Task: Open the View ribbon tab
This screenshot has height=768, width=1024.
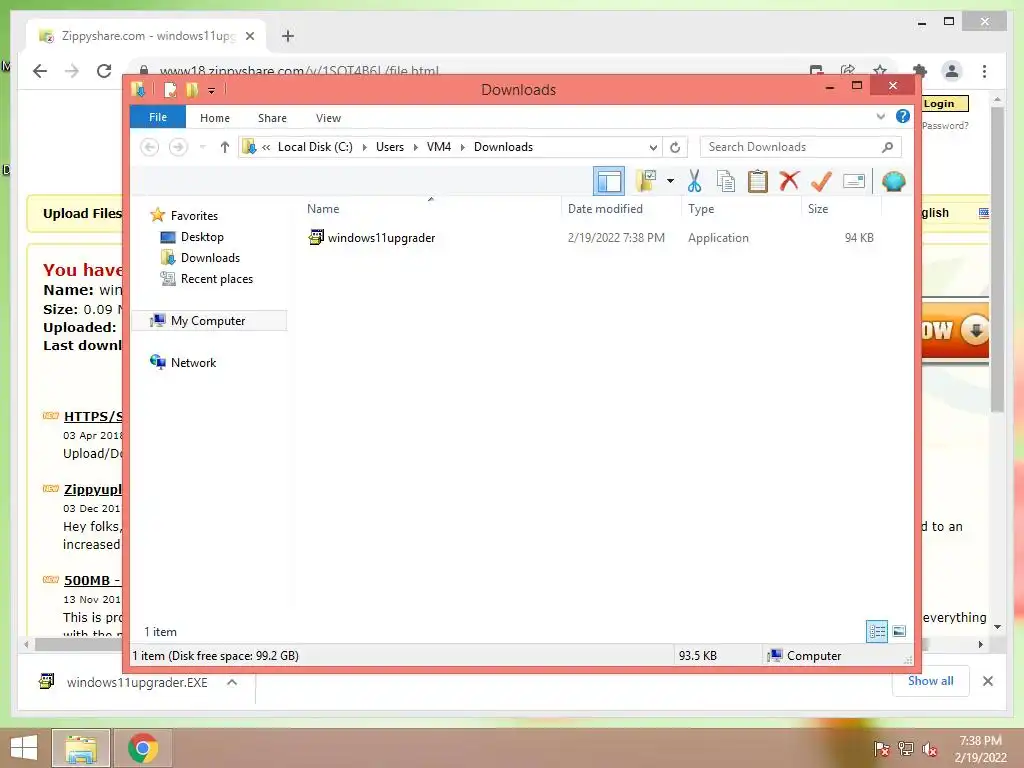Action: [328, 118]
